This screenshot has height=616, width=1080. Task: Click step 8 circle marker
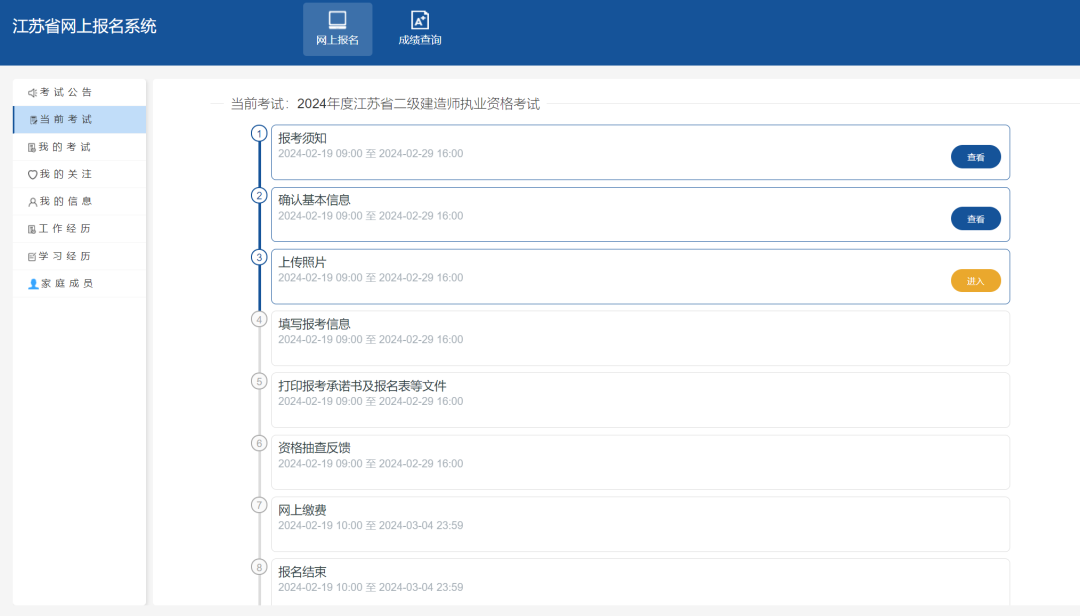click(x=259, y=567)
